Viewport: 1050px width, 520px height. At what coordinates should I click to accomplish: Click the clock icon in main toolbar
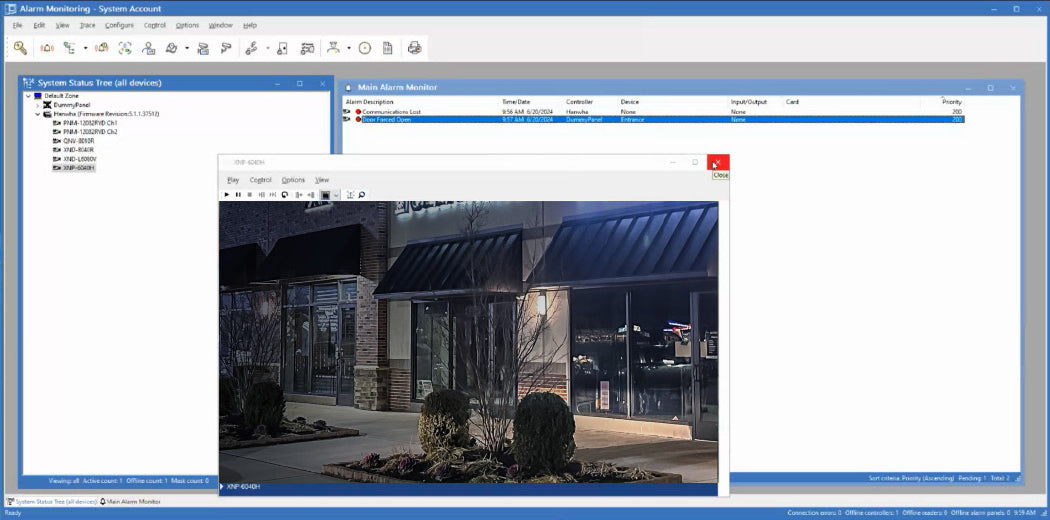[365, 47]
